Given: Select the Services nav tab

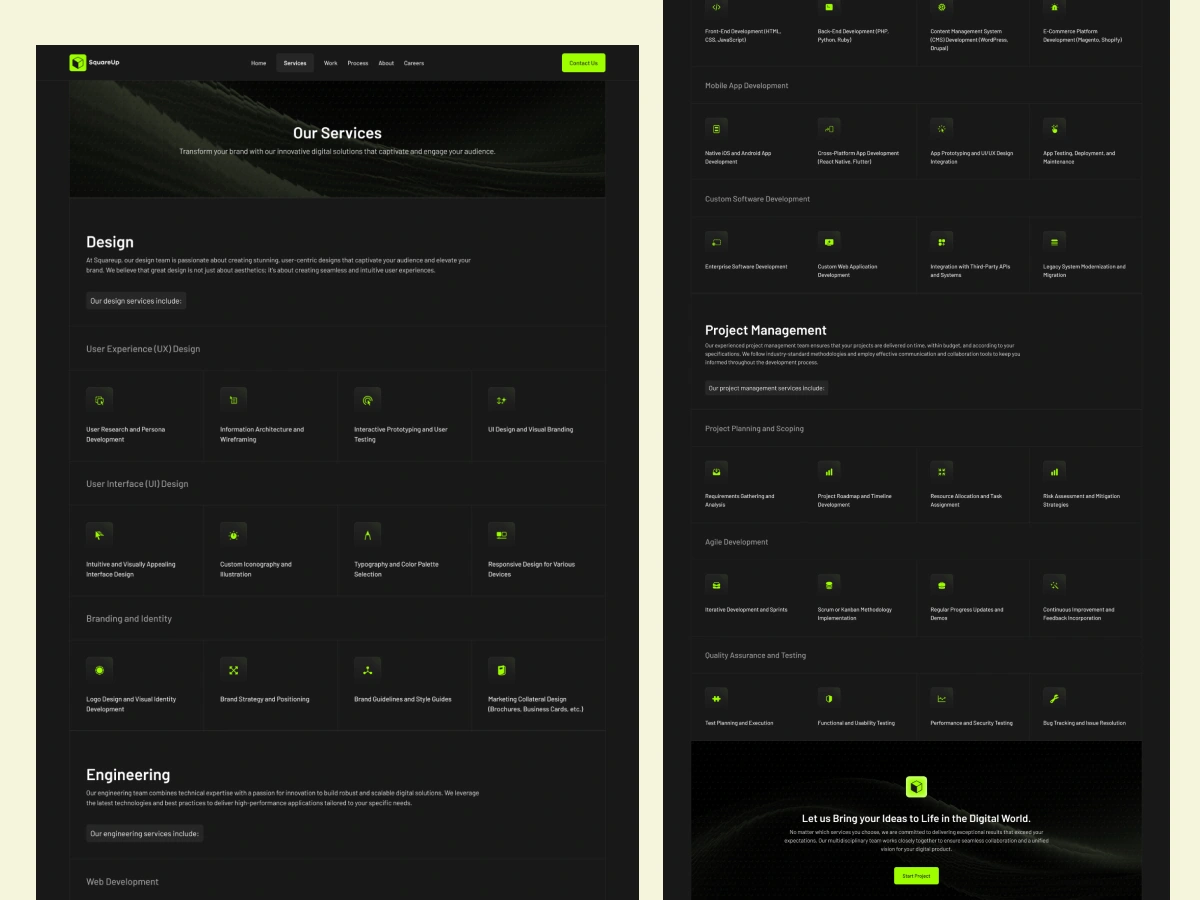Looking at the screenshot, I should point(295,63).
